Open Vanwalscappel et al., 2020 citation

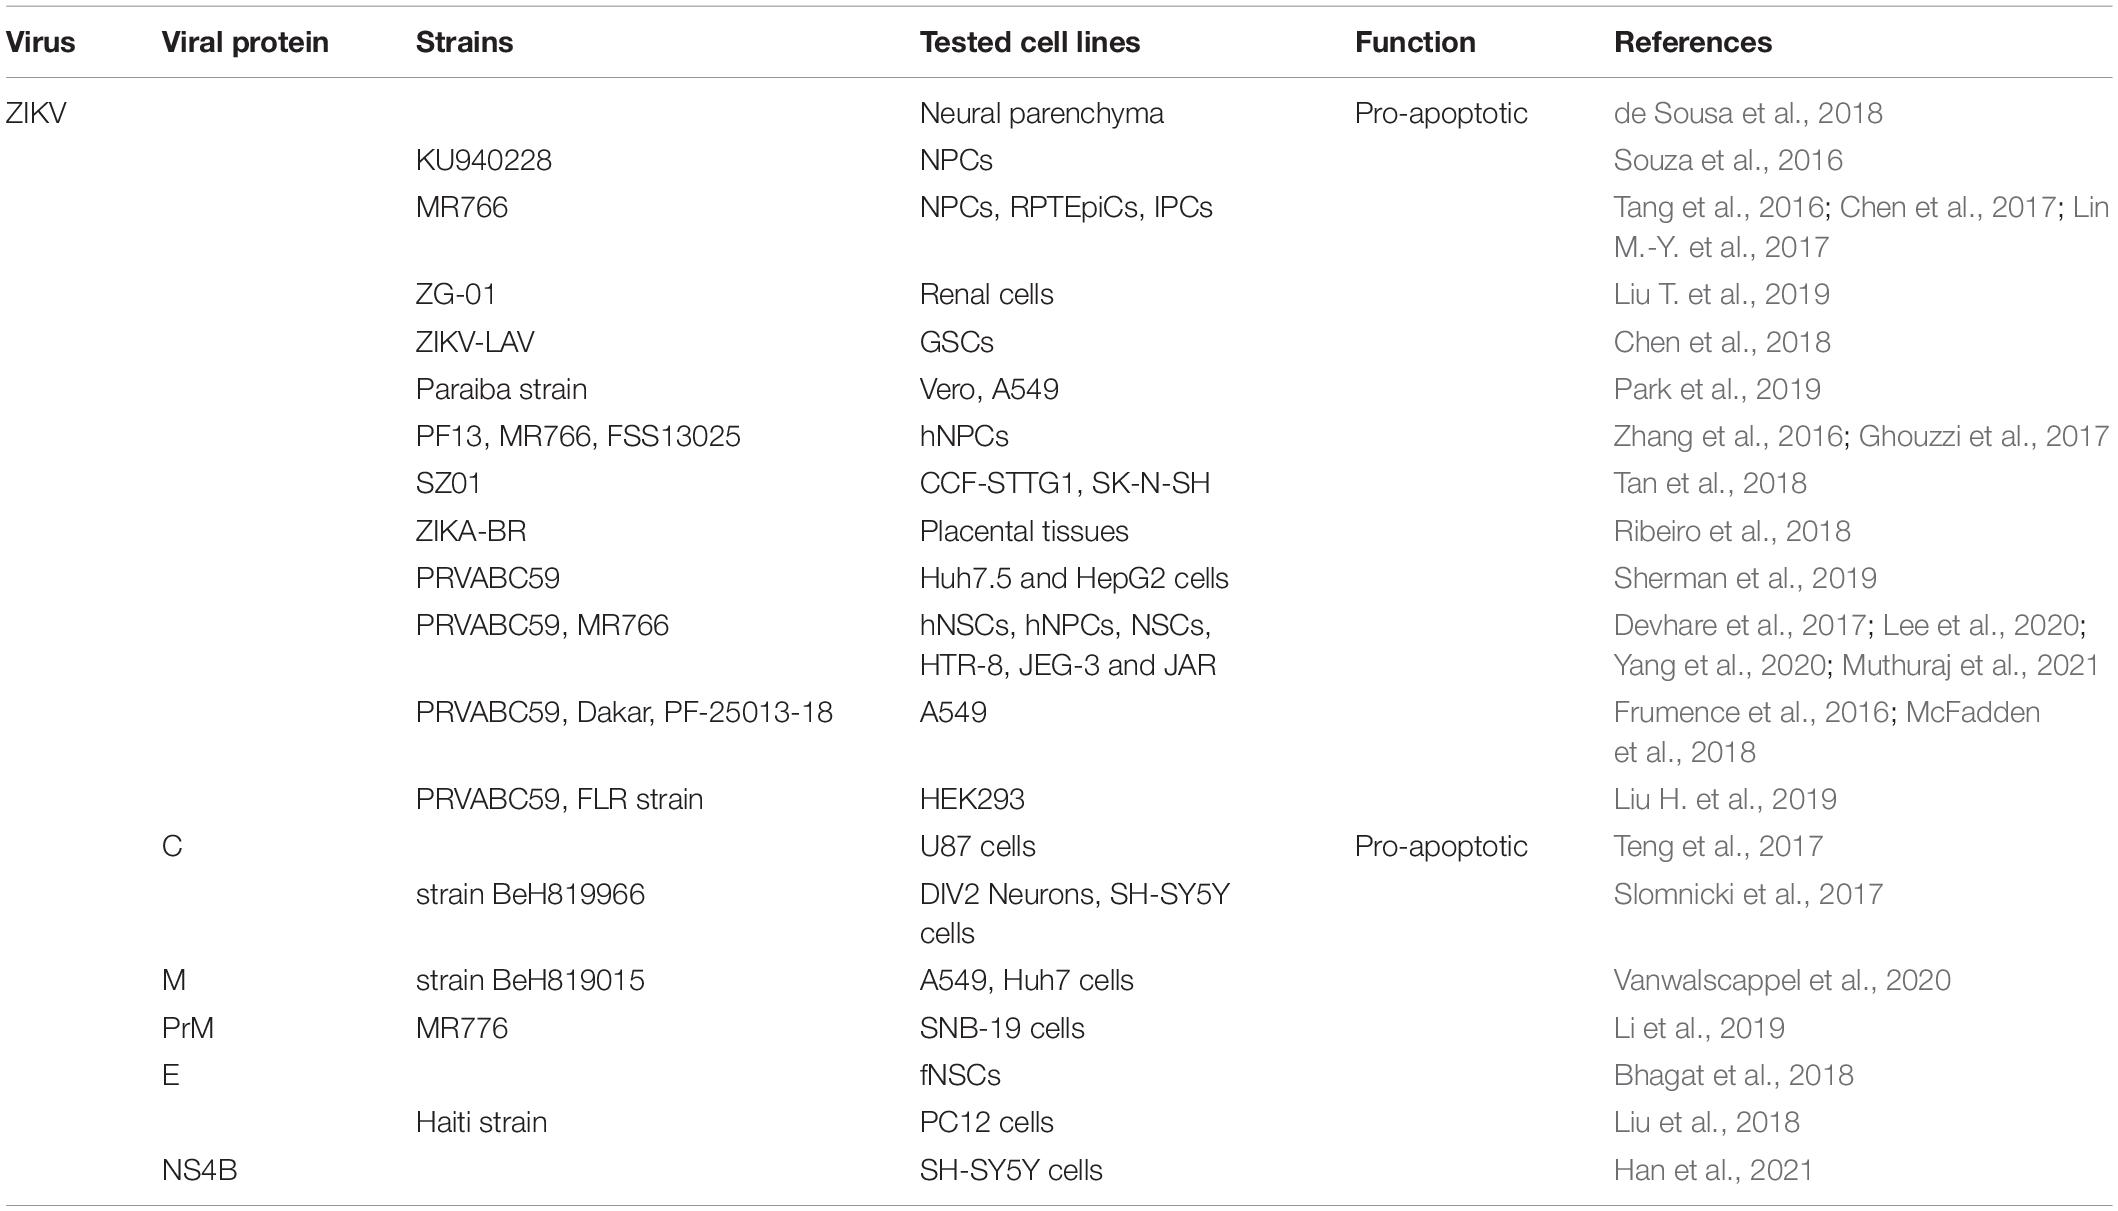[1781, 980]
